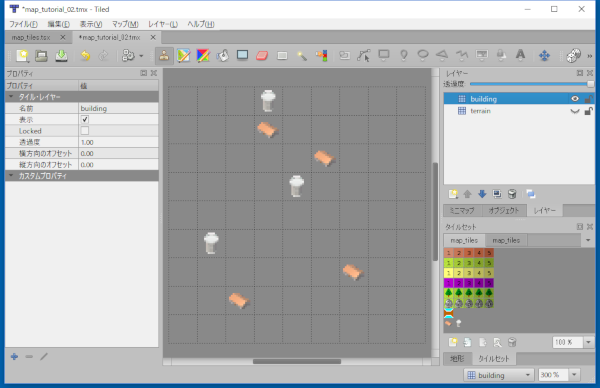The image size is (600, 388).
Task: Lock the building layer with its padlock
Action: (589, 99)
